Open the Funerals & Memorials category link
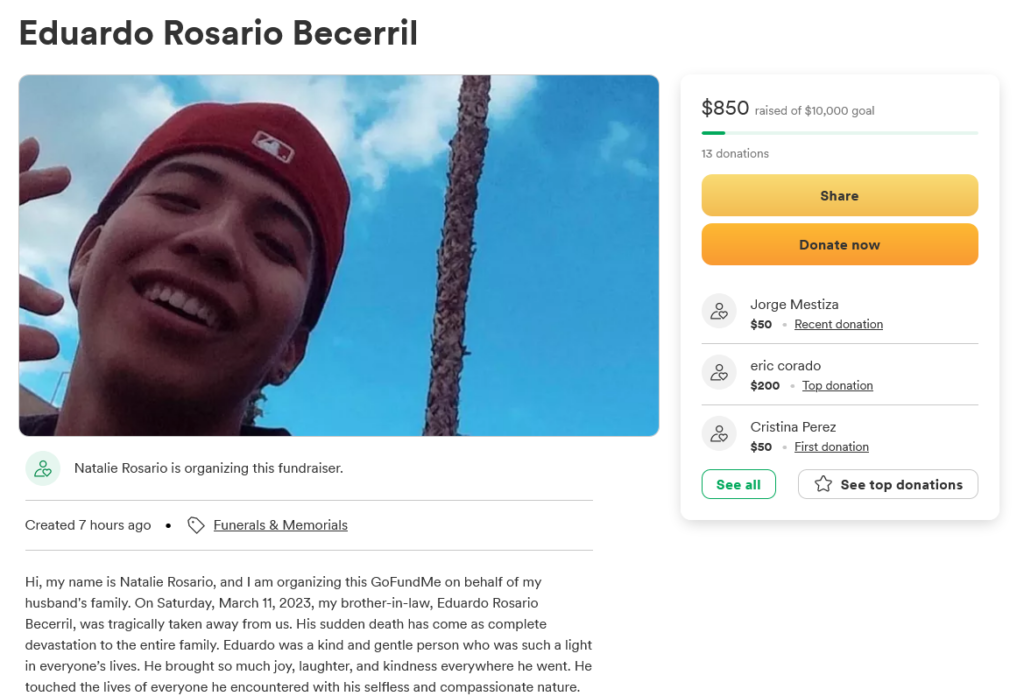The image size is (1024, 696). pos(280,525)
